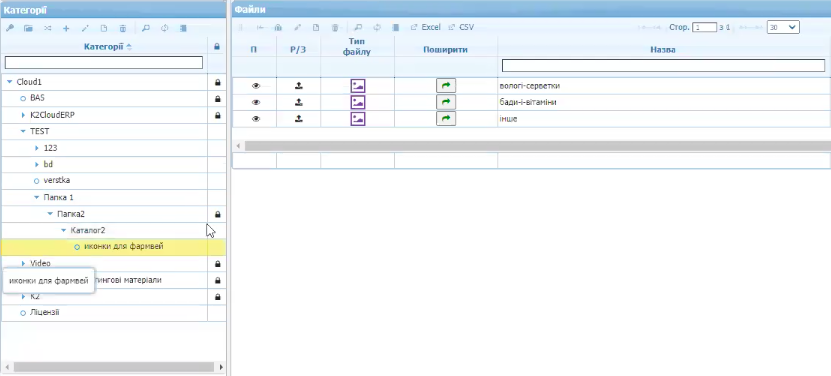831x376 pixels.
Task: Click the document icon in Категорії toolbar
Action: [104, 29]
